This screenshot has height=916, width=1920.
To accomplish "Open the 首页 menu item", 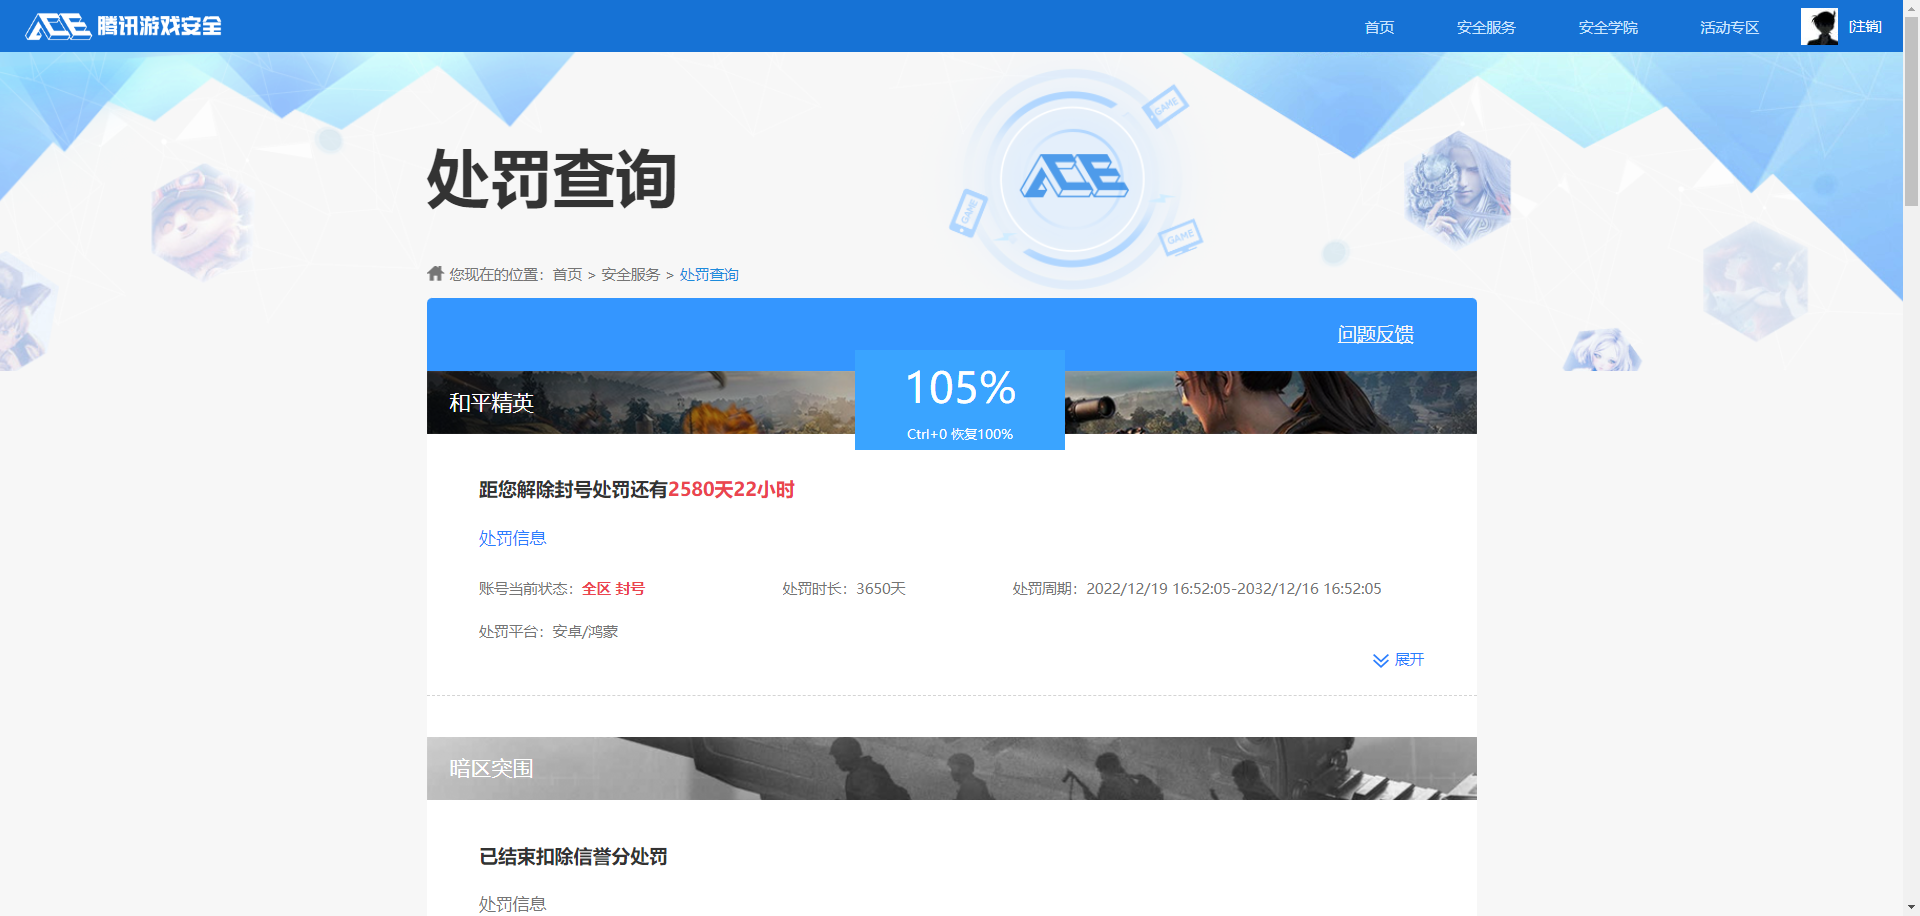I will pyautogui.click(x=1377, y=27).
